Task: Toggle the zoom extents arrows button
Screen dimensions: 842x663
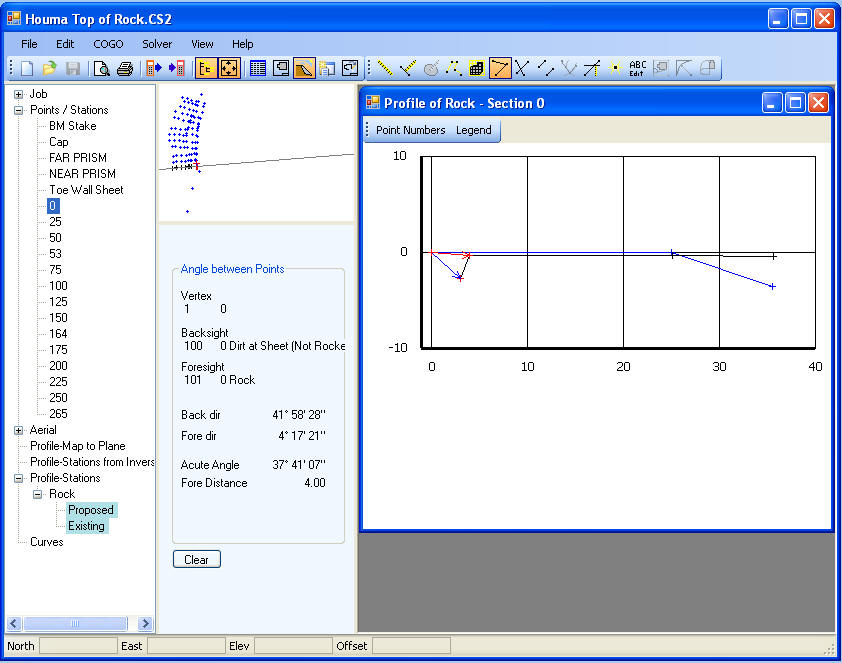Action: tap(229, 68)
